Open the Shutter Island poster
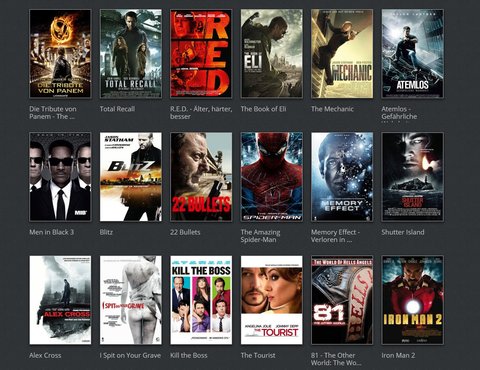The width and height of the screenshot is (480, 370). [x=413, y=177]
